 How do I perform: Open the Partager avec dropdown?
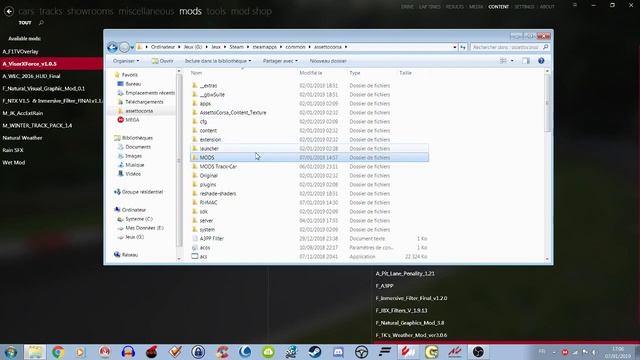[280, 61]
